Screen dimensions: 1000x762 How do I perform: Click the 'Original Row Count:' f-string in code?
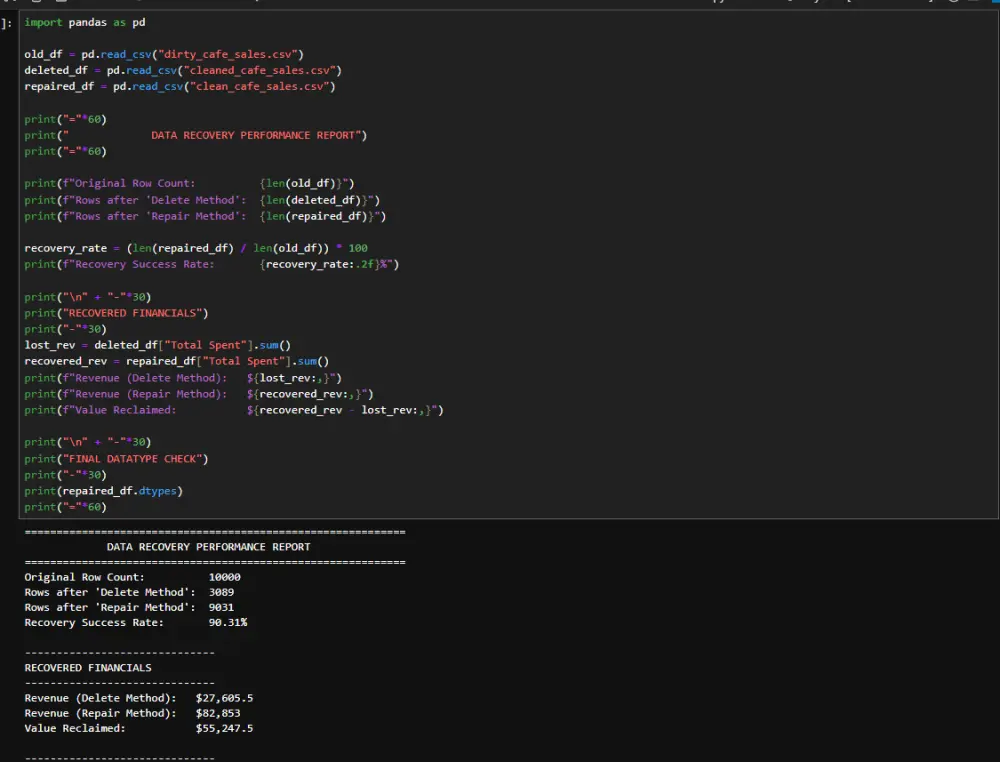pyautogui.click(x=135, y=184)
